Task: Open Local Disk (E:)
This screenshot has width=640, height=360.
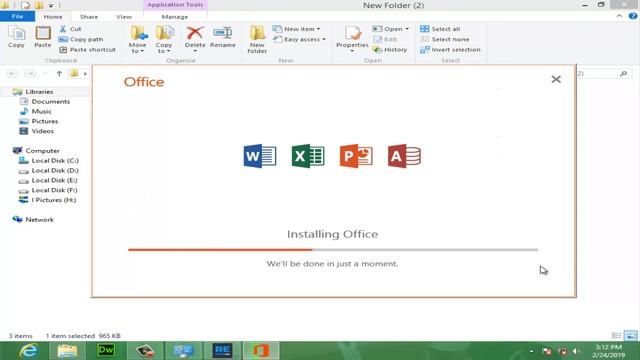Action: tap(54, 180)
